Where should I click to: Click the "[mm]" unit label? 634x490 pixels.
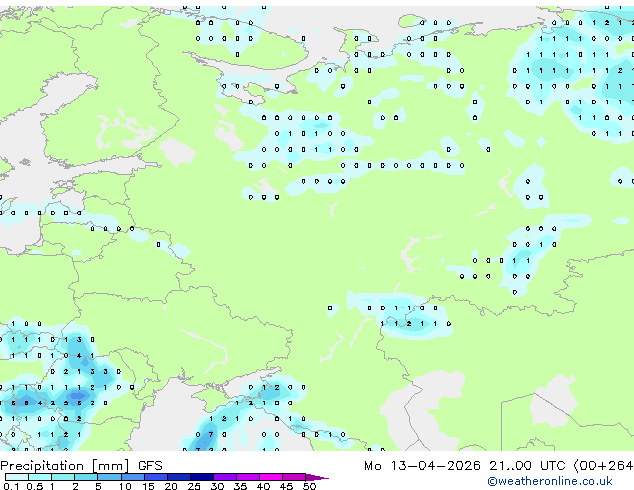111,466
